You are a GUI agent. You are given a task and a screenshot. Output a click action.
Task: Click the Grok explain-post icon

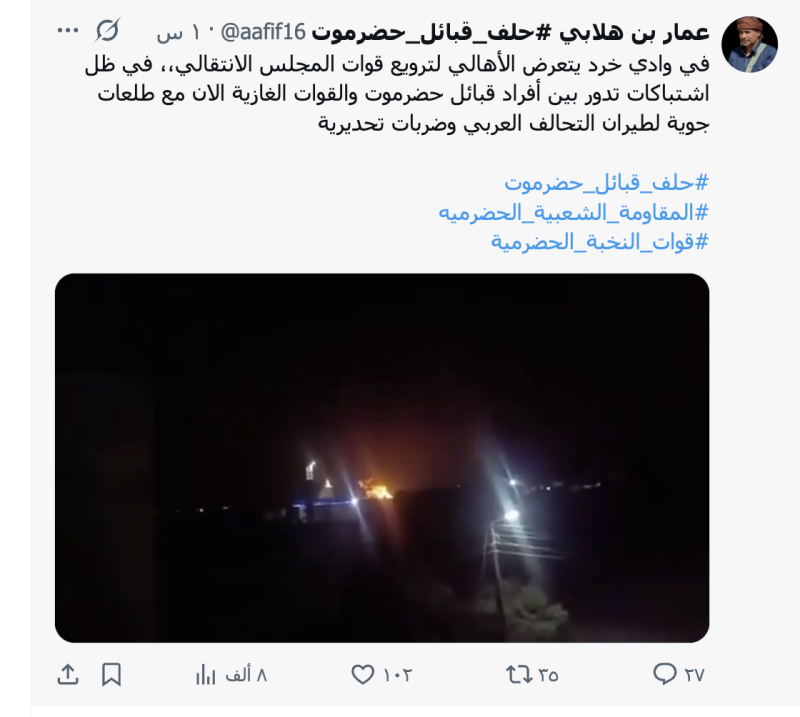(x=108, y=30)
